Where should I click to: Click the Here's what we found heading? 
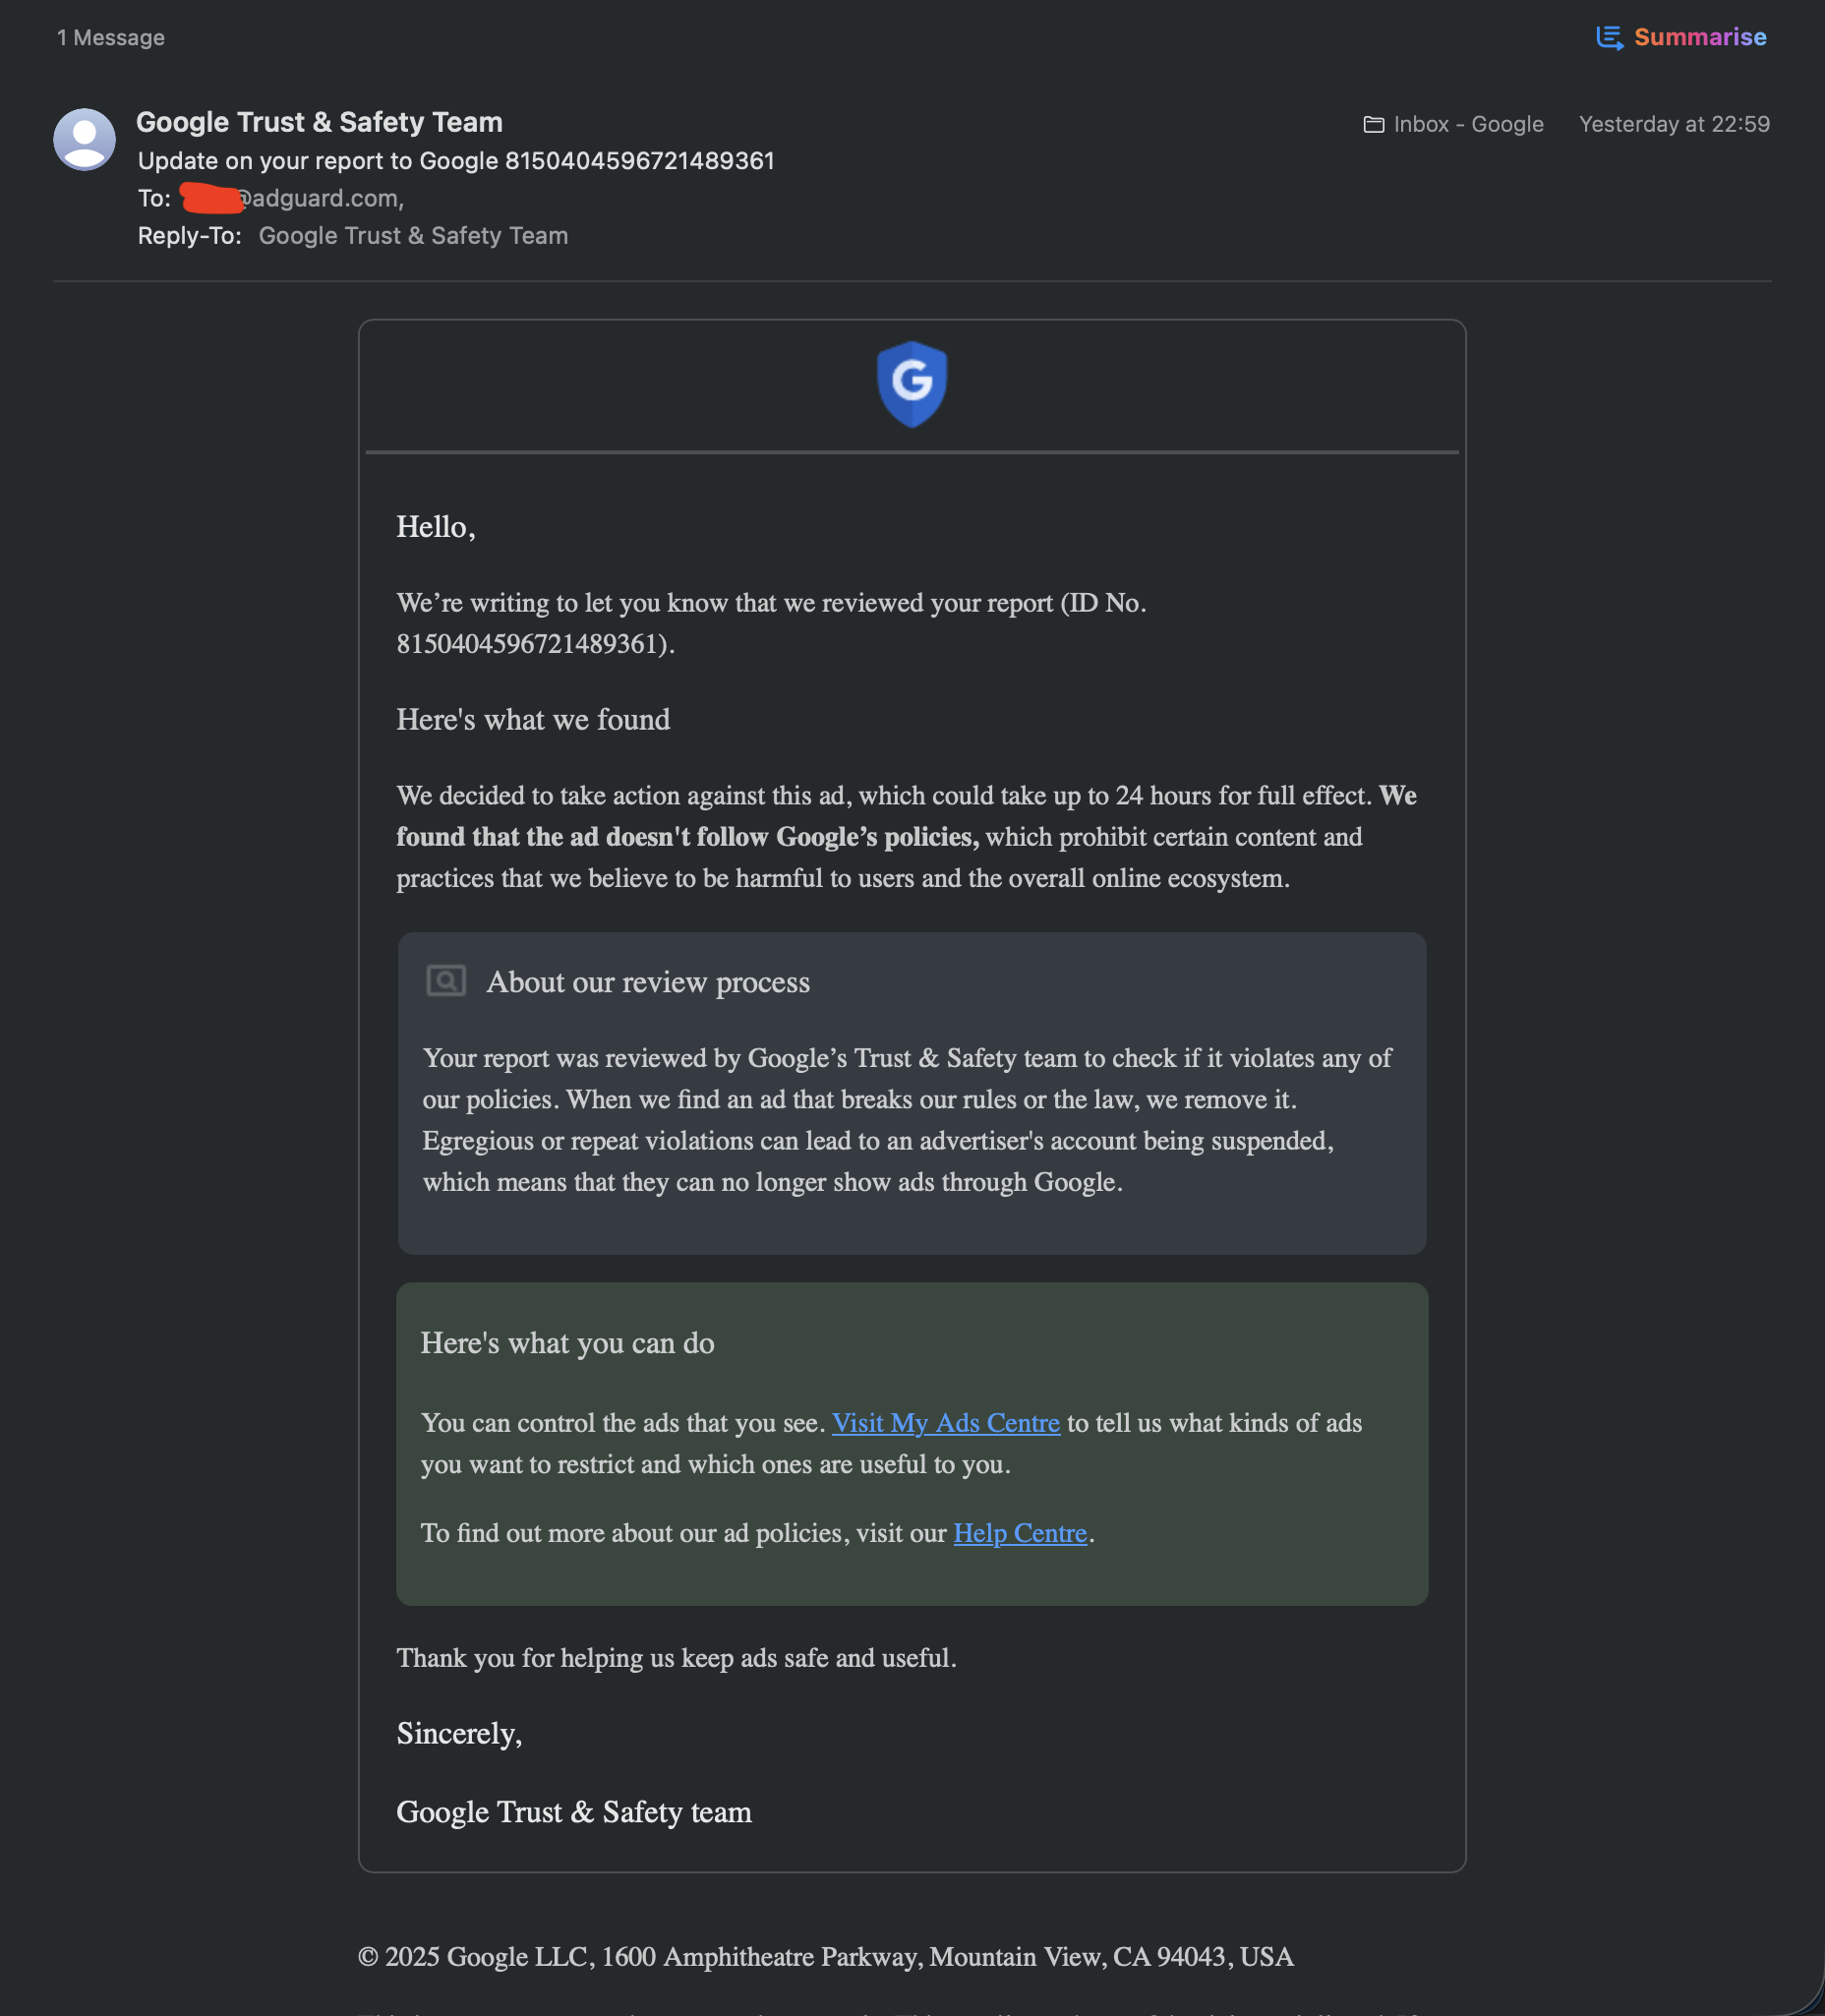533,720
